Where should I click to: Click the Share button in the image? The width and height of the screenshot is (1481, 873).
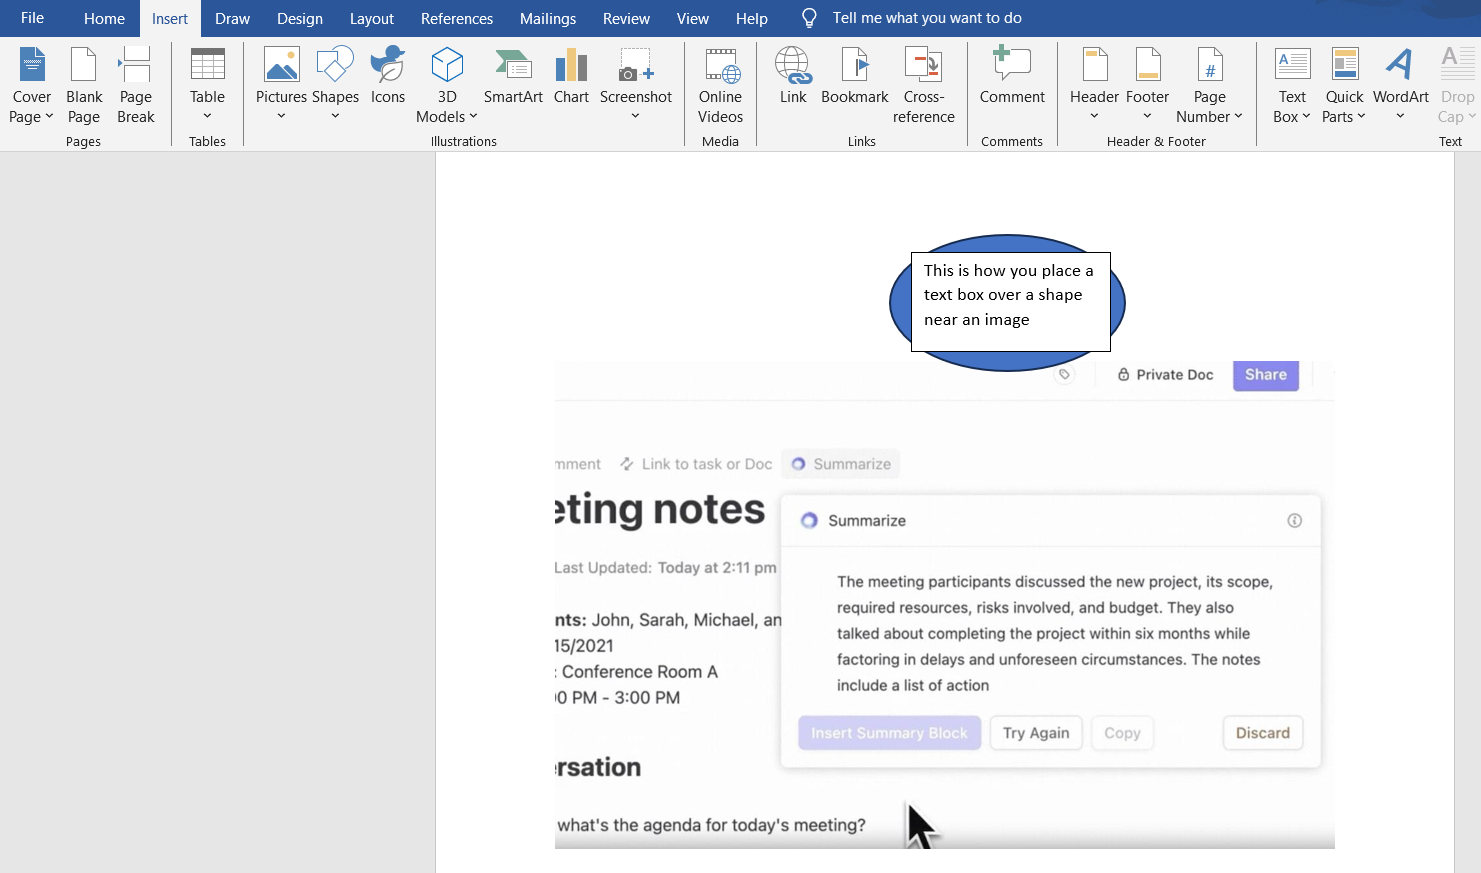pos(1265,375)
